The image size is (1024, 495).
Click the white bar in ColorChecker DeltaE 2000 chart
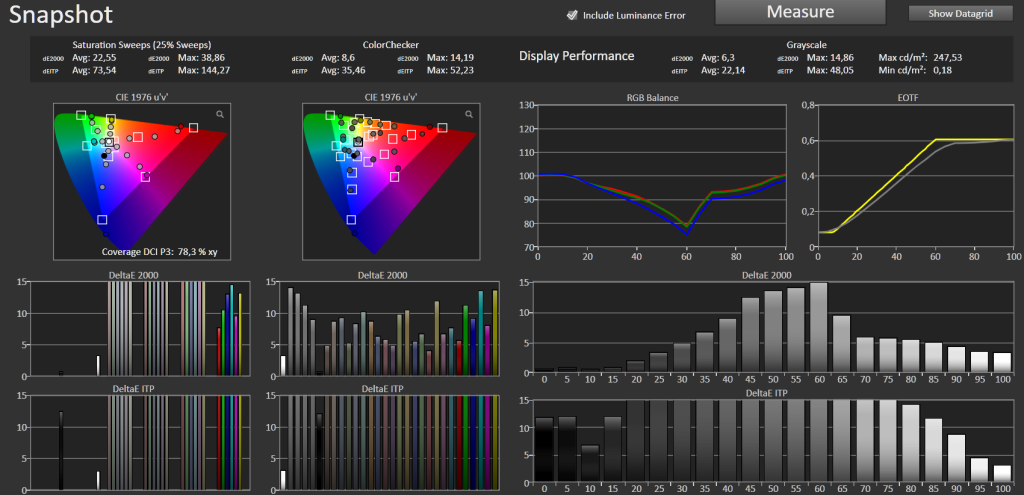(283, 365)
